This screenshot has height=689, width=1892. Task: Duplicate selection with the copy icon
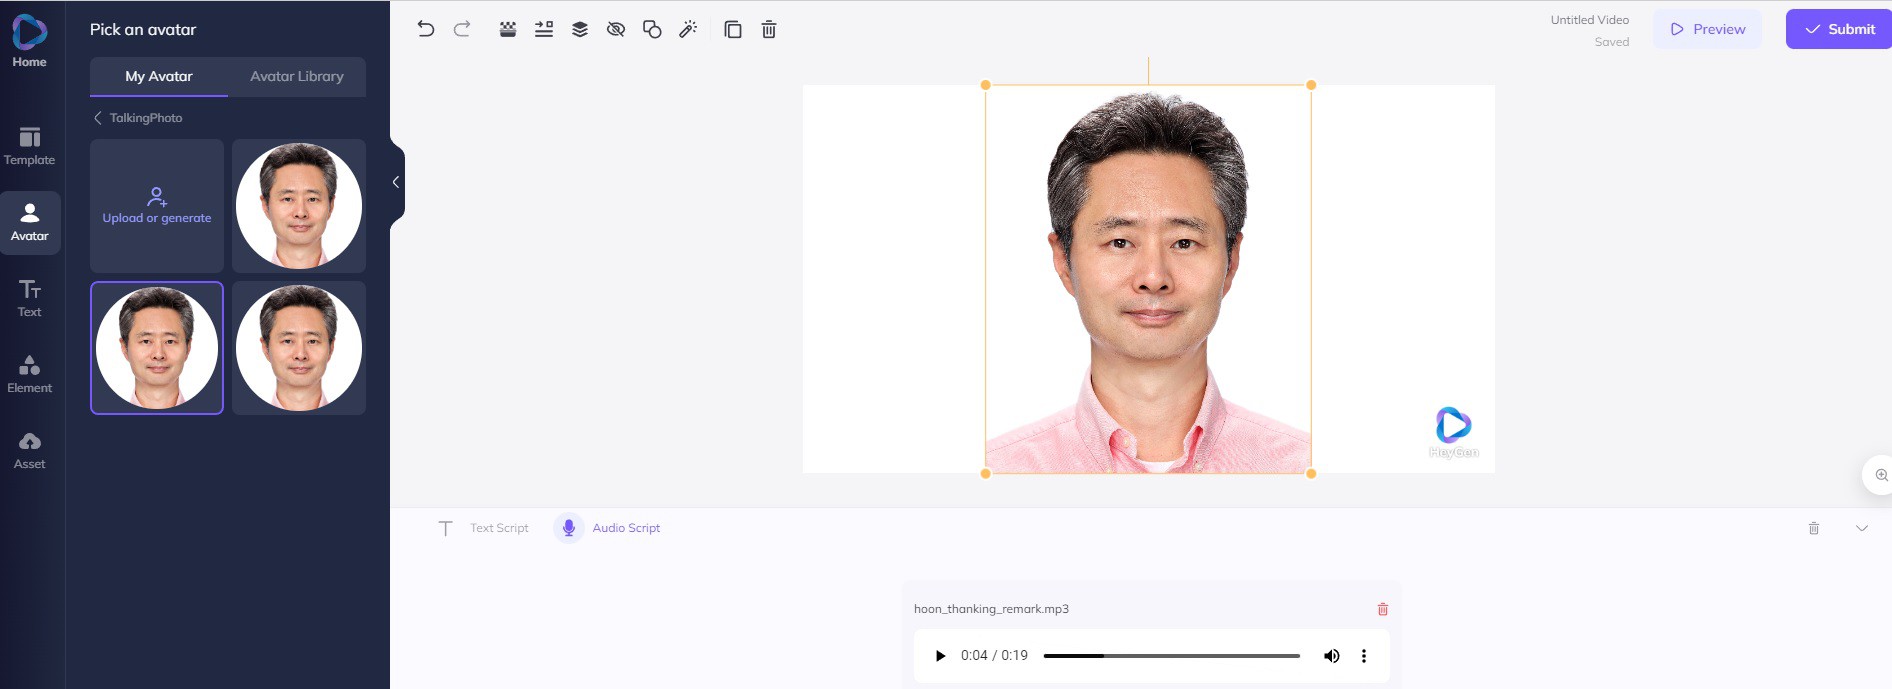733,29
